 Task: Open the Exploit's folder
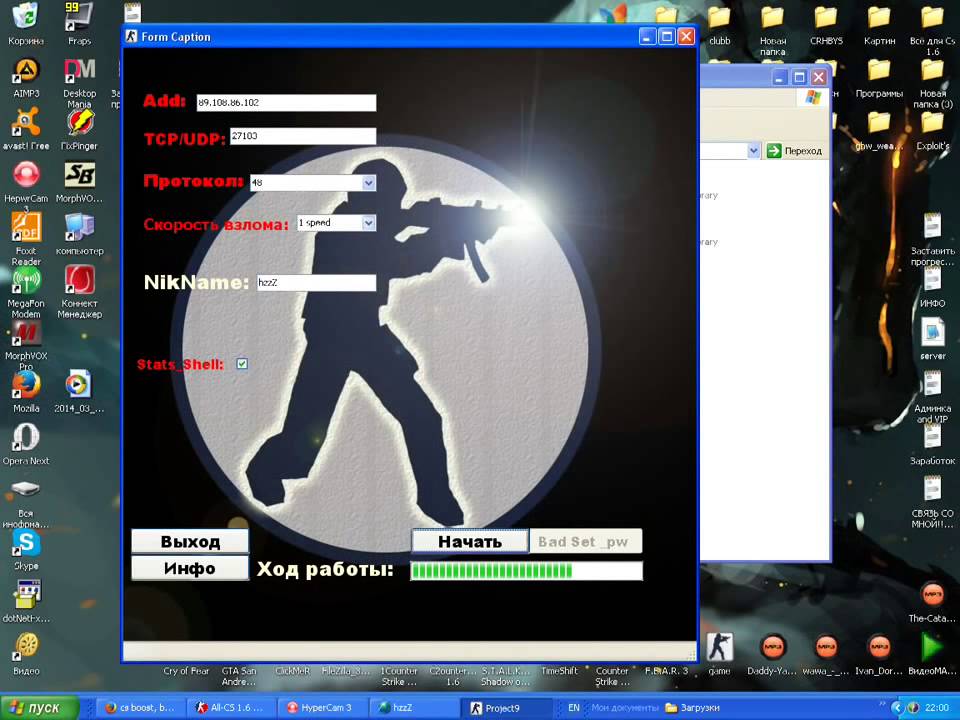point(932,122)
